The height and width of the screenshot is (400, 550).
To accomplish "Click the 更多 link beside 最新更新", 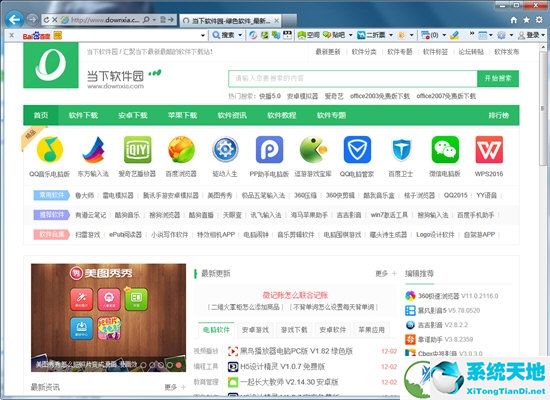I will tap(386, 273).
